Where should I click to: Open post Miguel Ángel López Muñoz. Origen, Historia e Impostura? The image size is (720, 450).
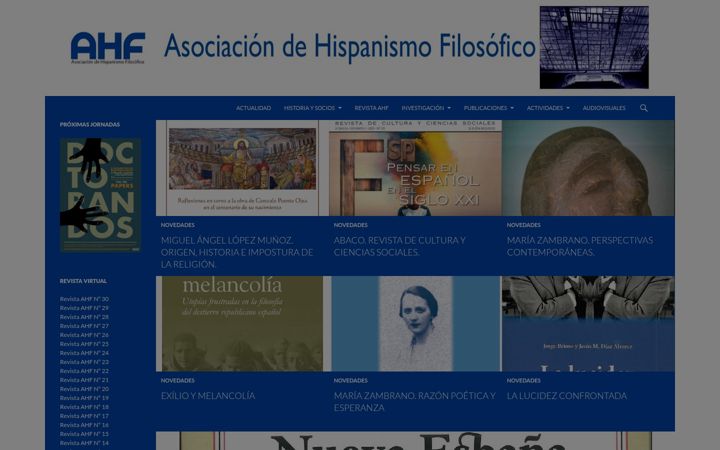click(237, 252)
